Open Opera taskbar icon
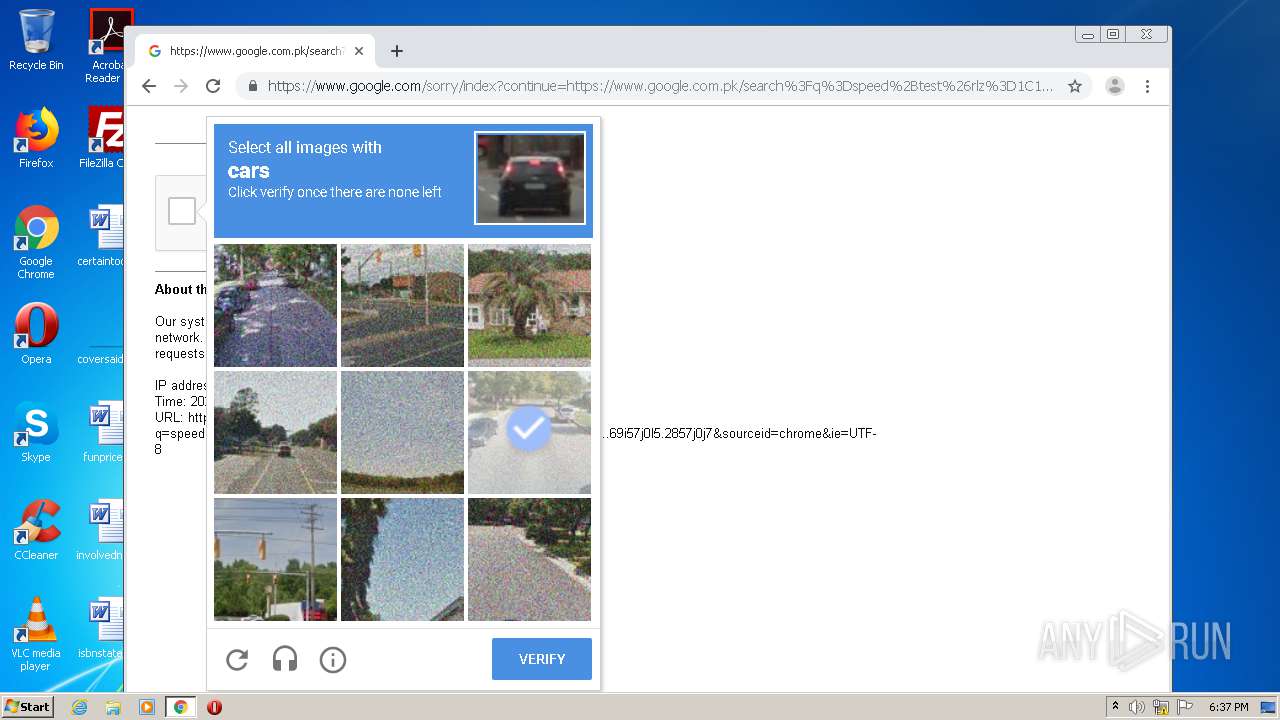The image size is (1280, 720). point(214,707)
